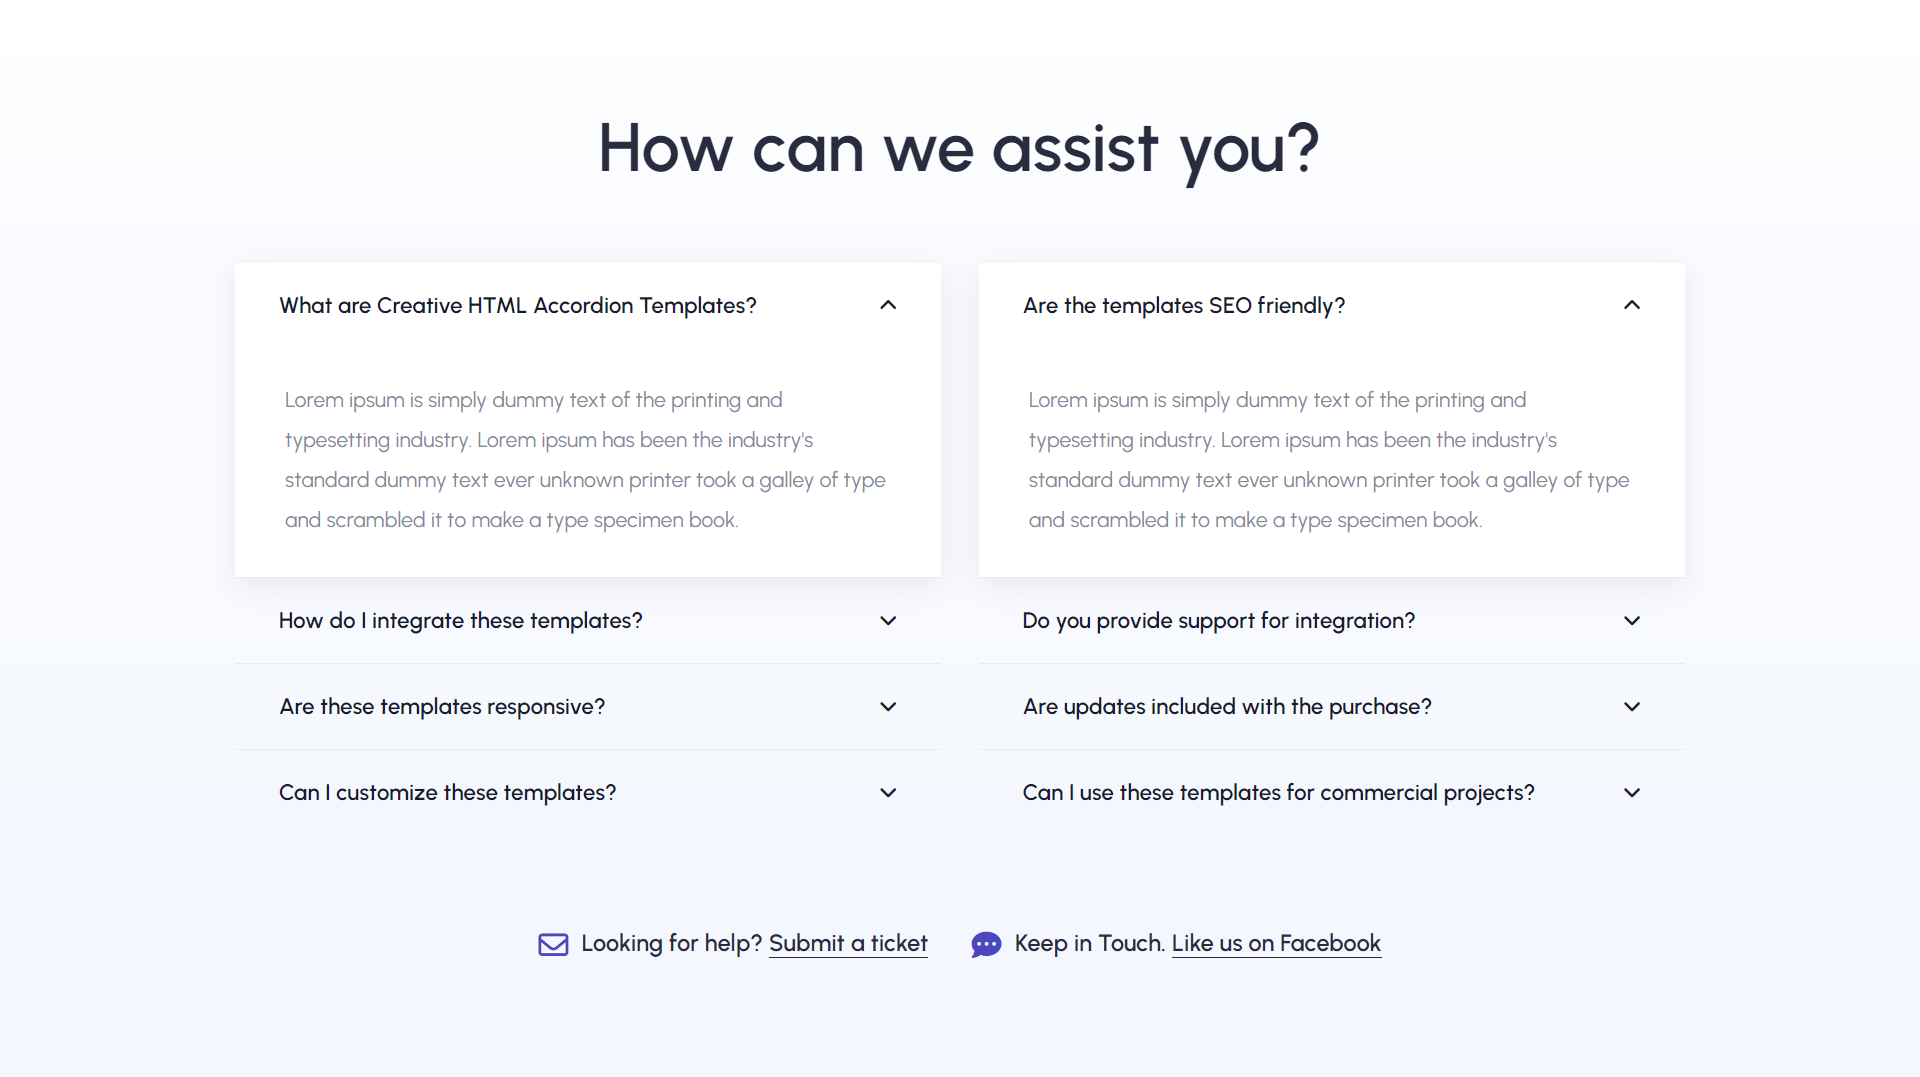Expand 'Can I use these templates for commercial projects?'
The width and height of the screenshot is (1920, 1077).
click(x=1278, y=792)
